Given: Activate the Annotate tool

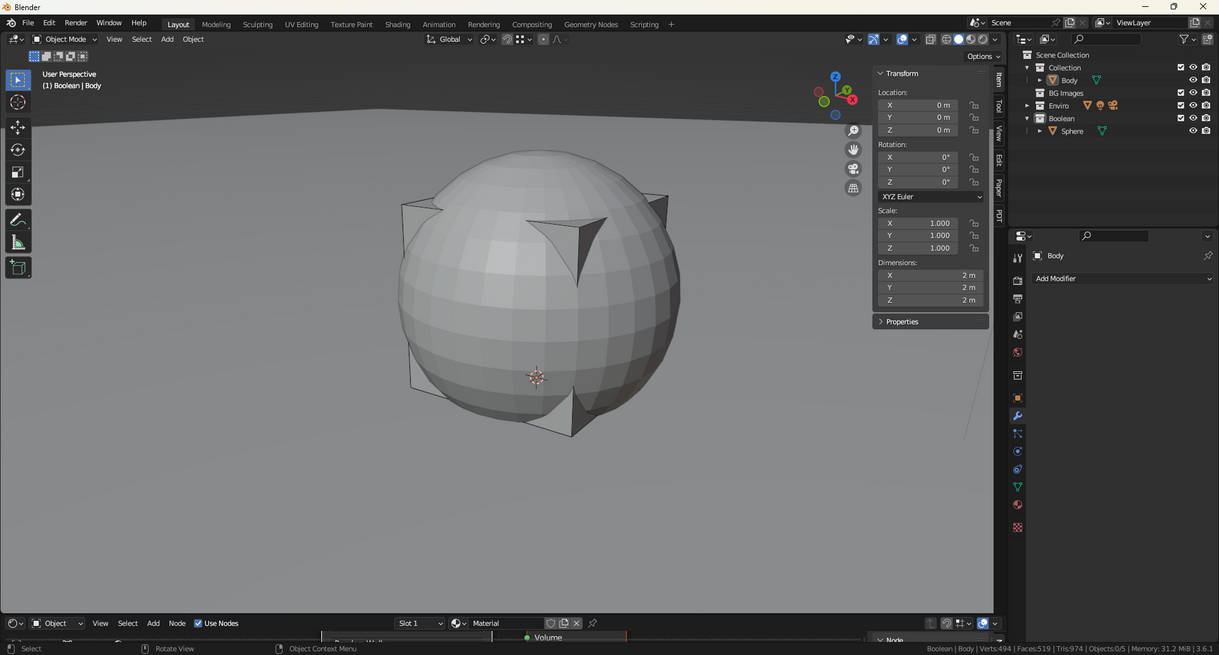Looking at the screenshot, I should [18, 220].
